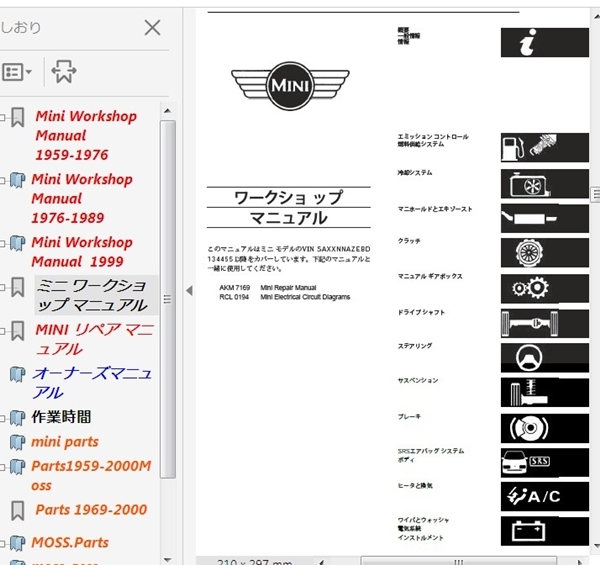
Task: Click the steering wheel section icon
Action: click(545, 358)
